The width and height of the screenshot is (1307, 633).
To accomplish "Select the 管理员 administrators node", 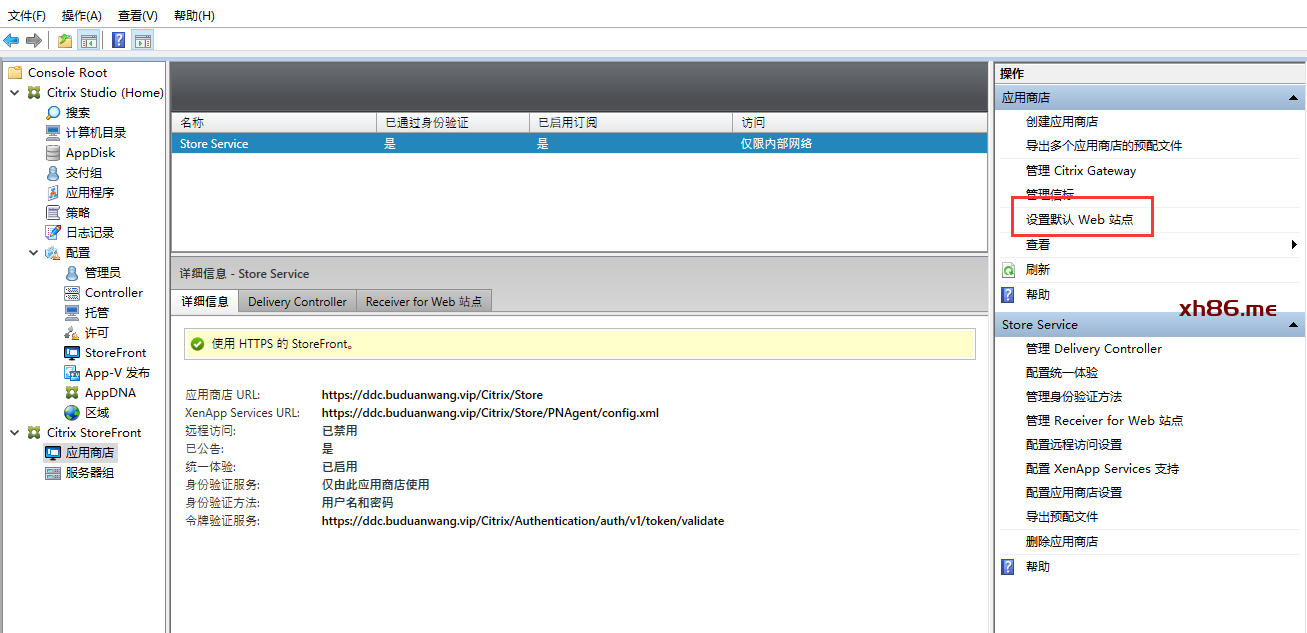I will [x=92, y=272].
